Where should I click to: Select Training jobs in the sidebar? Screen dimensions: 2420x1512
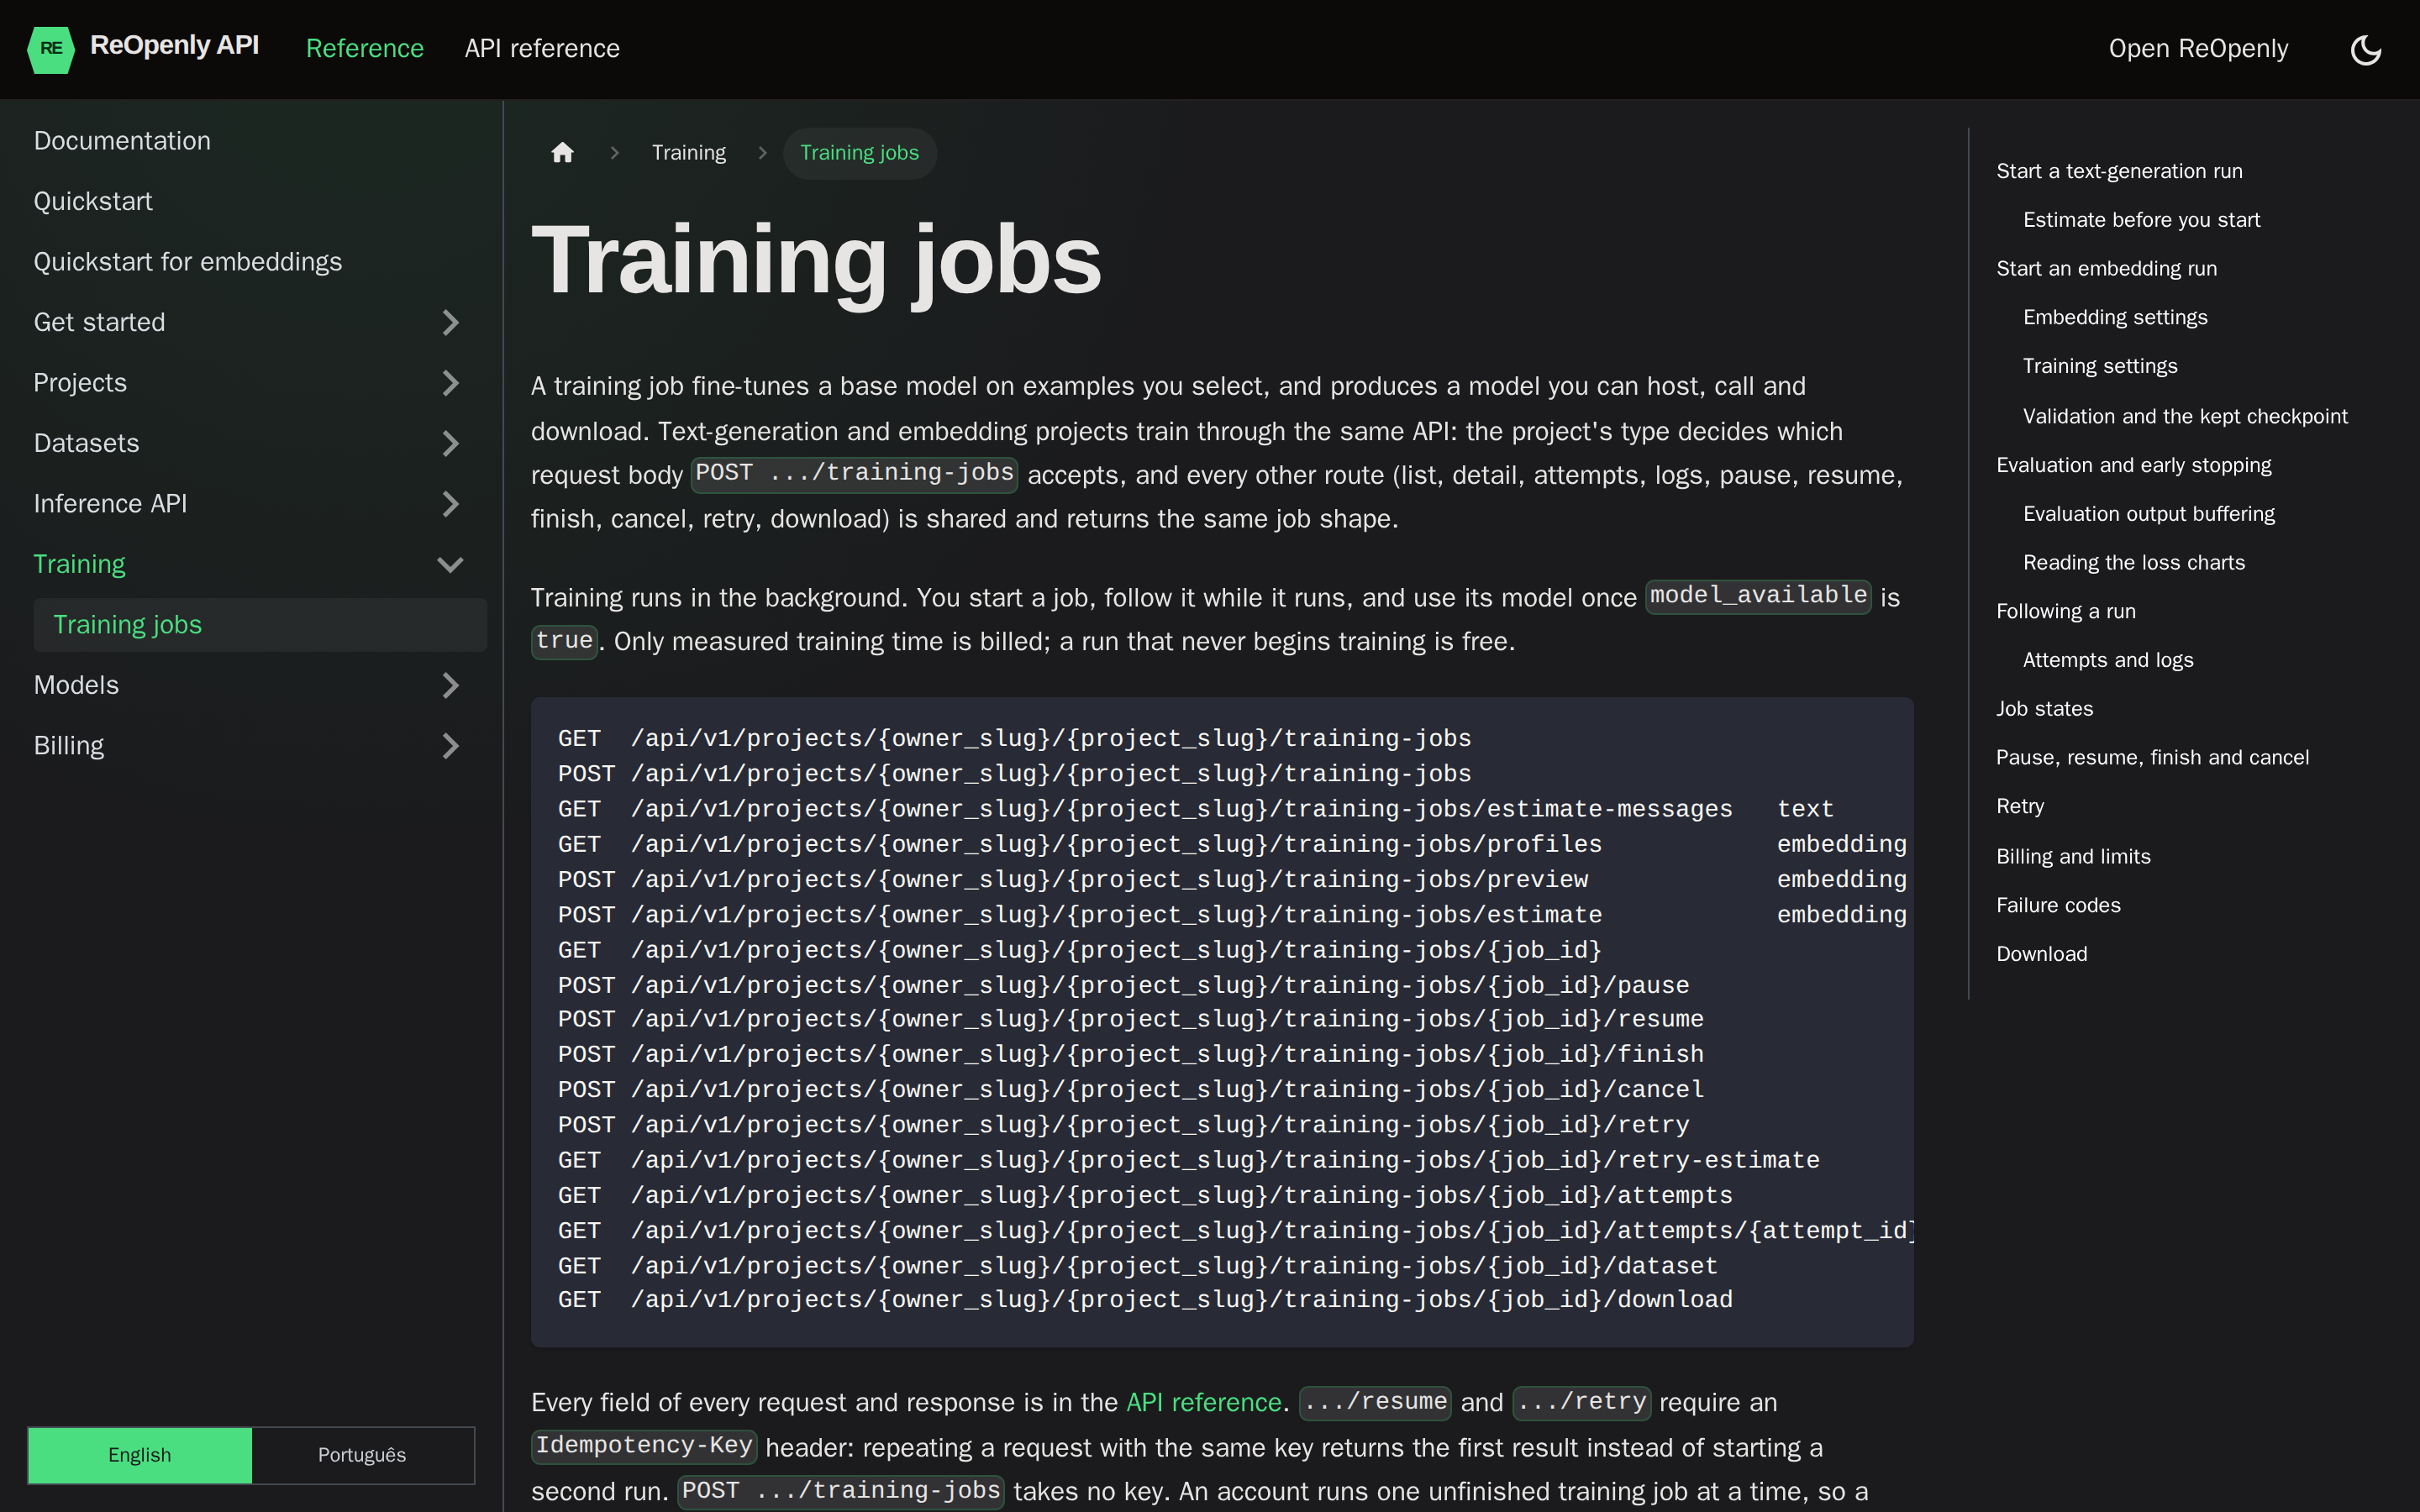click(260, 625)
